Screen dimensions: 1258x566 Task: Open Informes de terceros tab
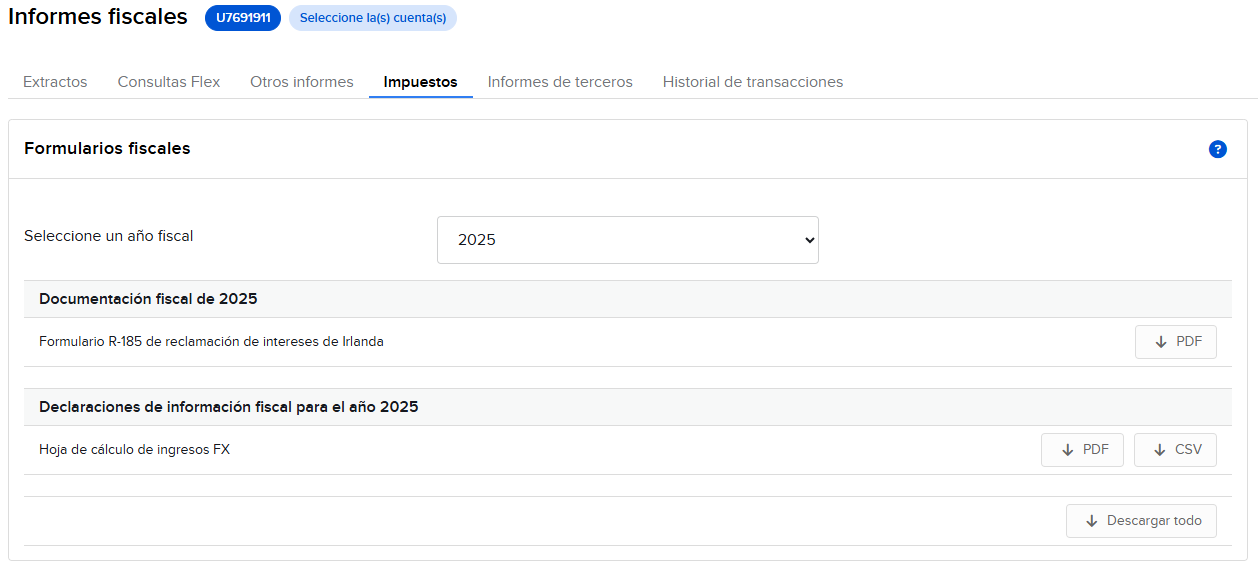[x=560, y=82]
